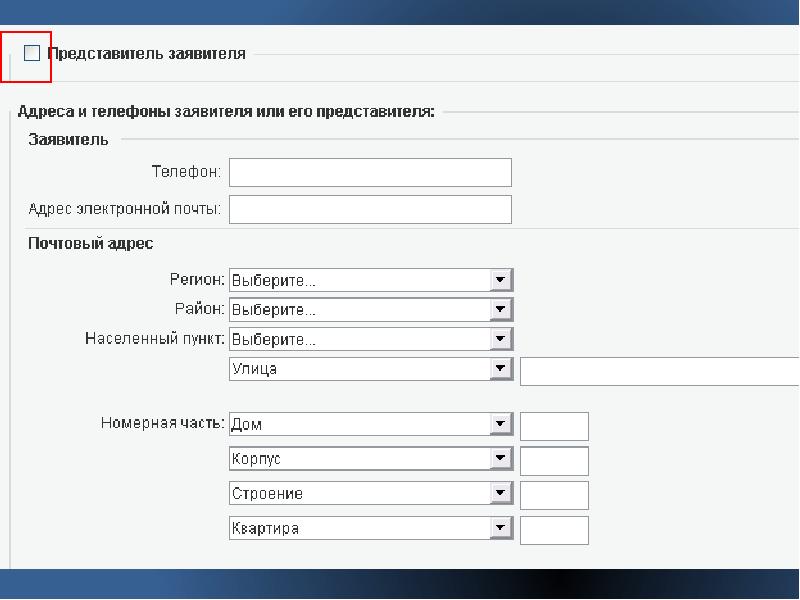
Task: Click the Почтовый адрес section heading
Action: point(91,243)
